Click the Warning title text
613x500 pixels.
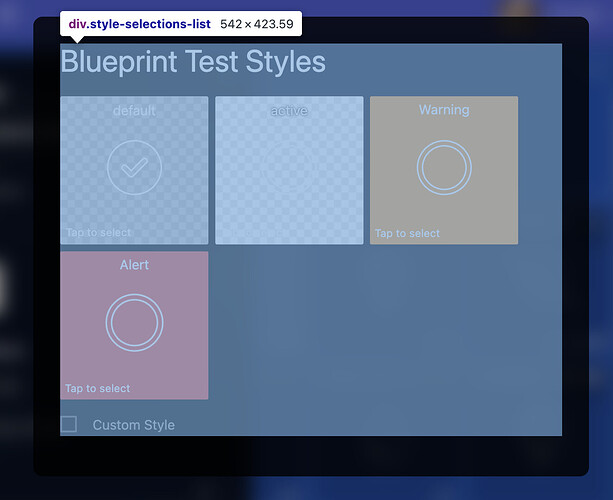(x=444, y=110)
